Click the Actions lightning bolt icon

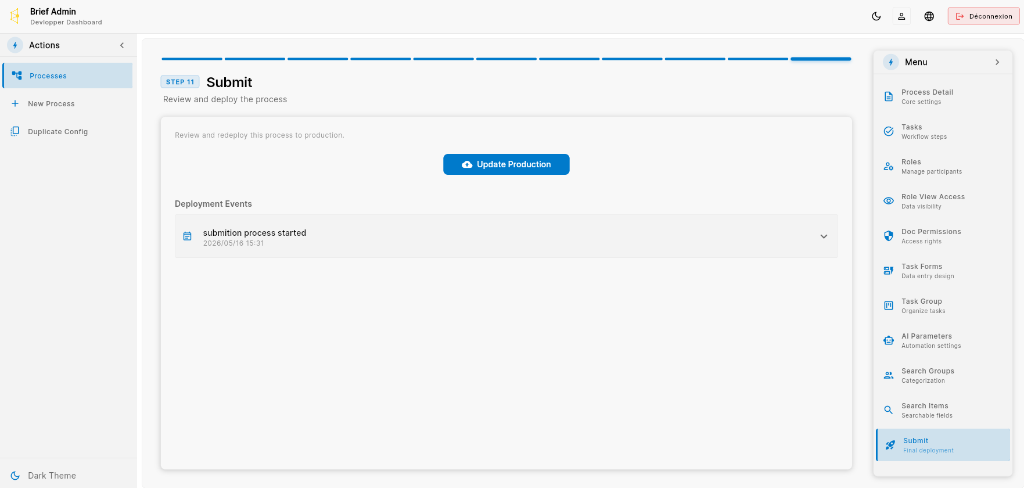point(14,45)
